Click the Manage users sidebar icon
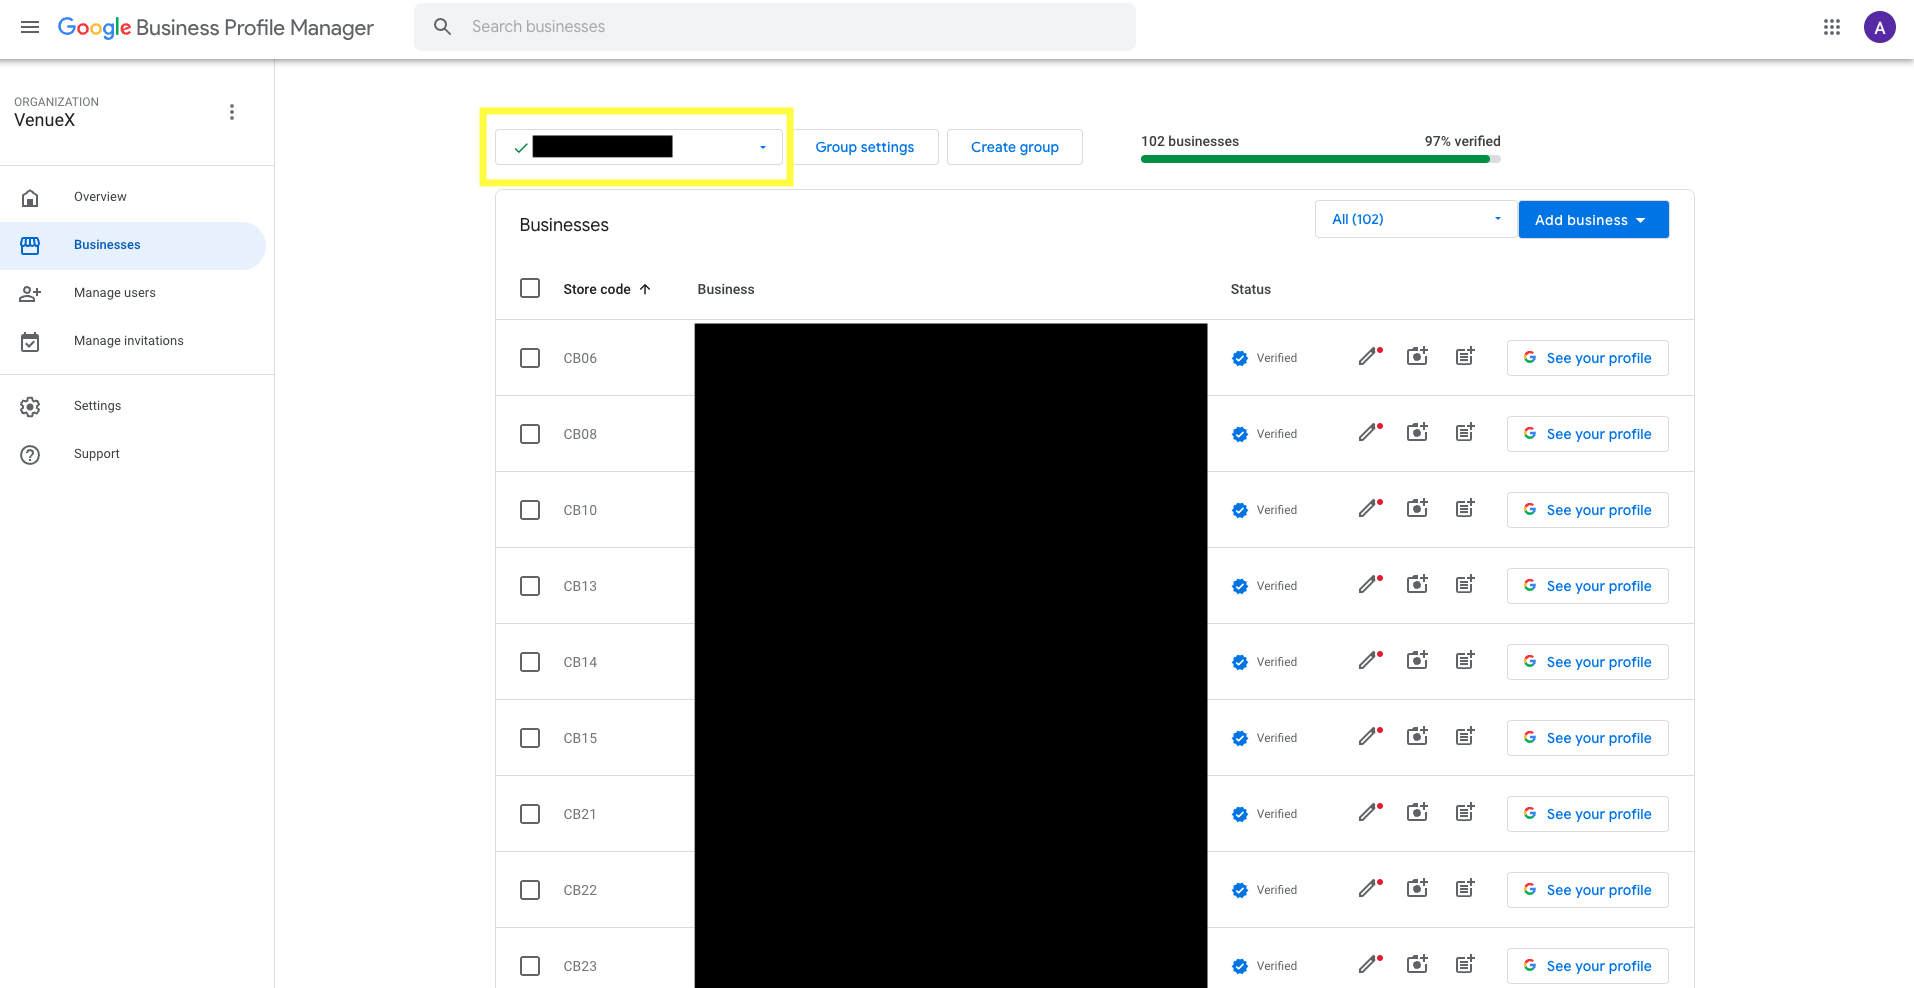Image resolution: width=1914 pixels, height=988 pixels. 30,293
